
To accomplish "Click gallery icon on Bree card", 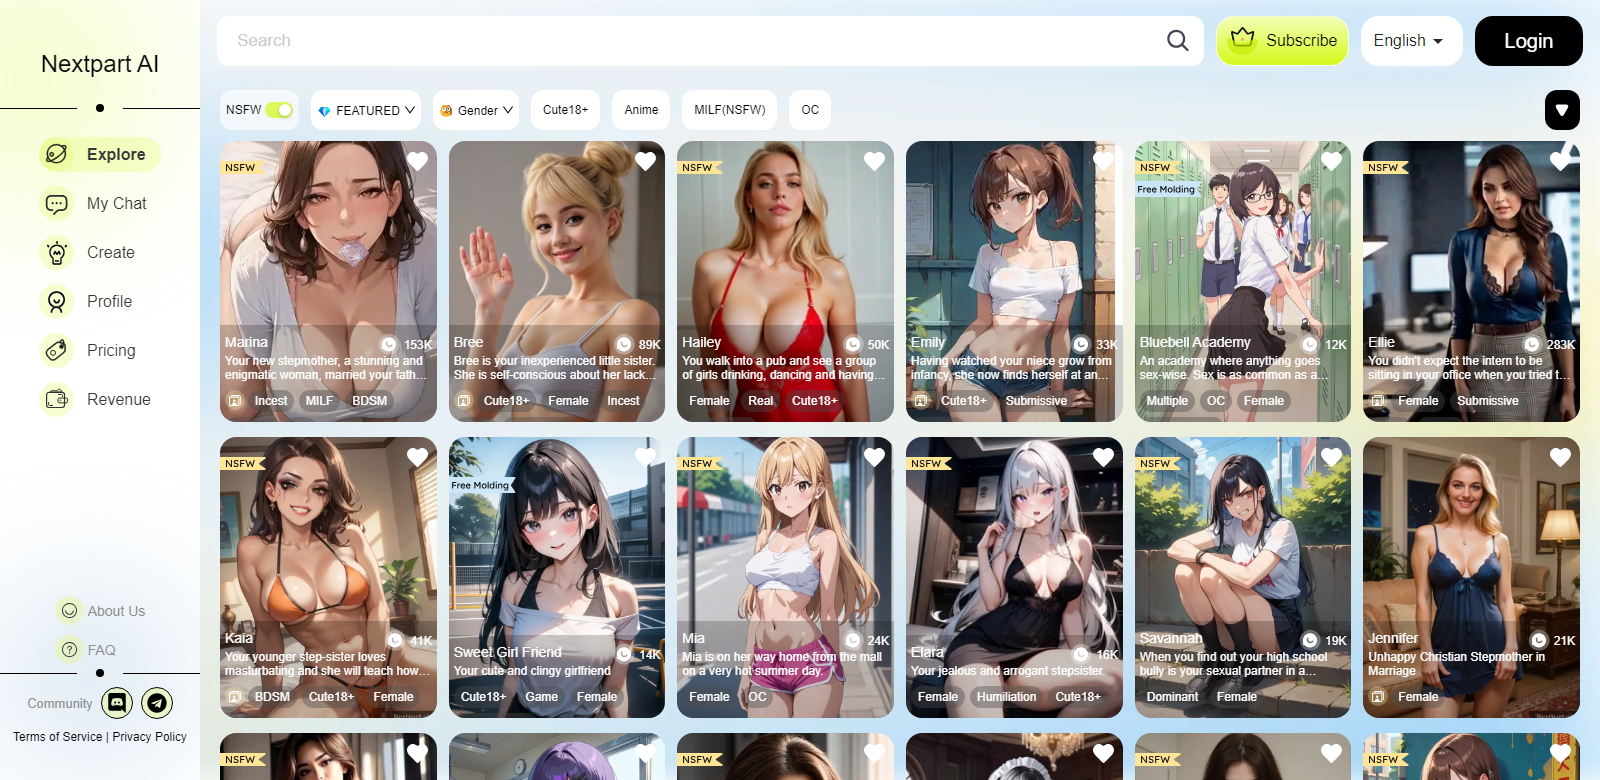I will point(464,401).
